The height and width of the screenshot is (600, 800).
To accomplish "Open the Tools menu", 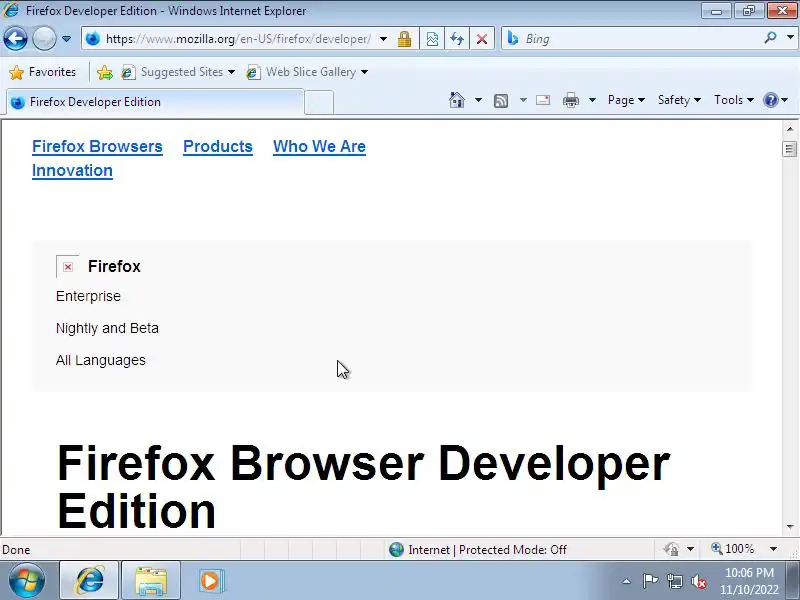I will (734, 100).
